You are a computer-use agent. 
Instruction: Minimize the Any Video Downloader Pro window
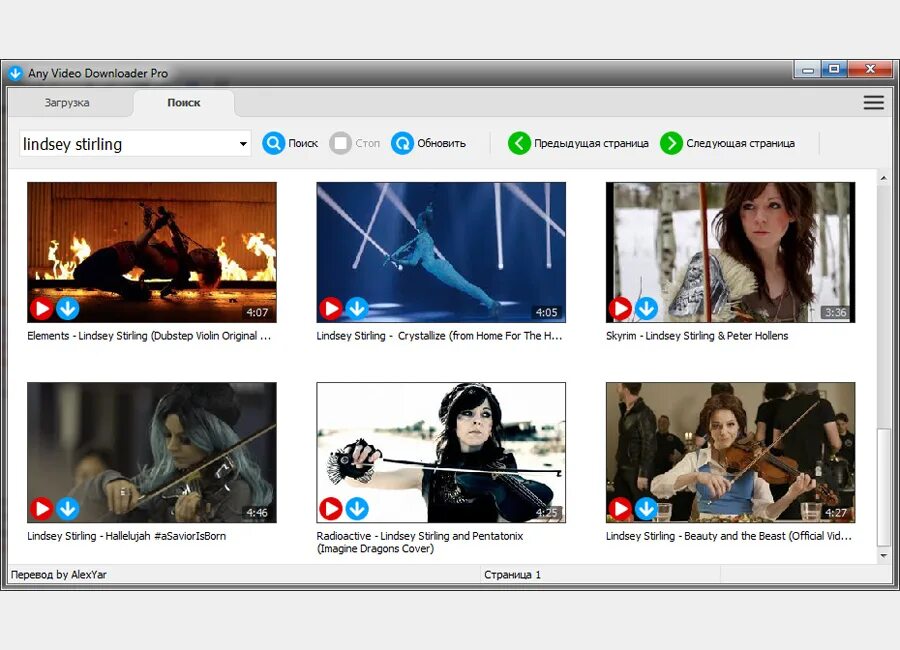(808, 70)
